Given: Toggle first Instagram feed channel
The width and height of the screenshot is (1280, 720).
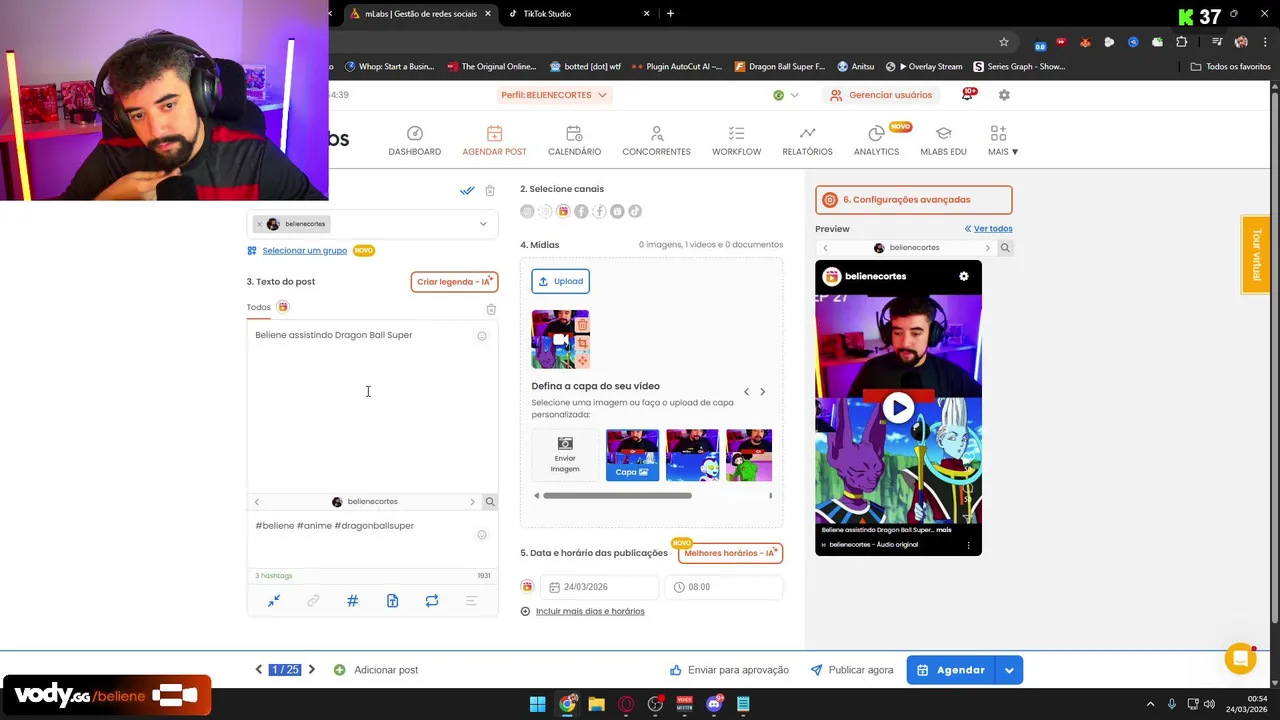Looking at the screenshot, I should click(x=527, y=211).
